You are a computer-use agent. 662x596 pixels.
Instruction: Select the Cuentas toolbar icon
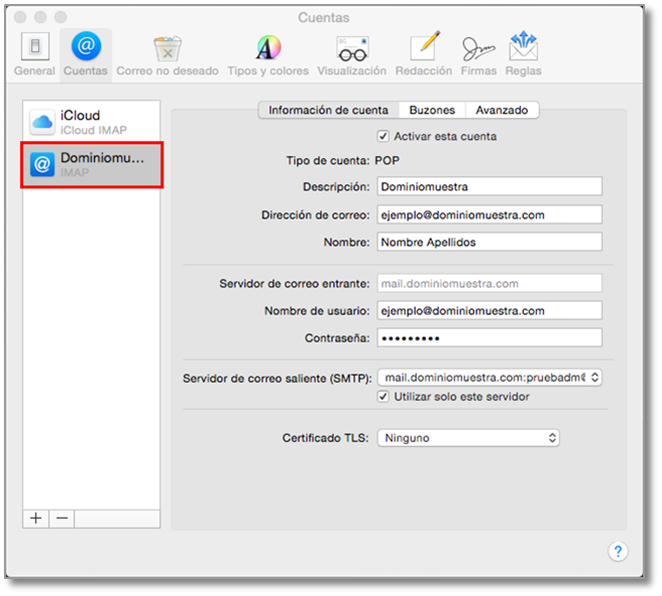[x=85, y=55]
